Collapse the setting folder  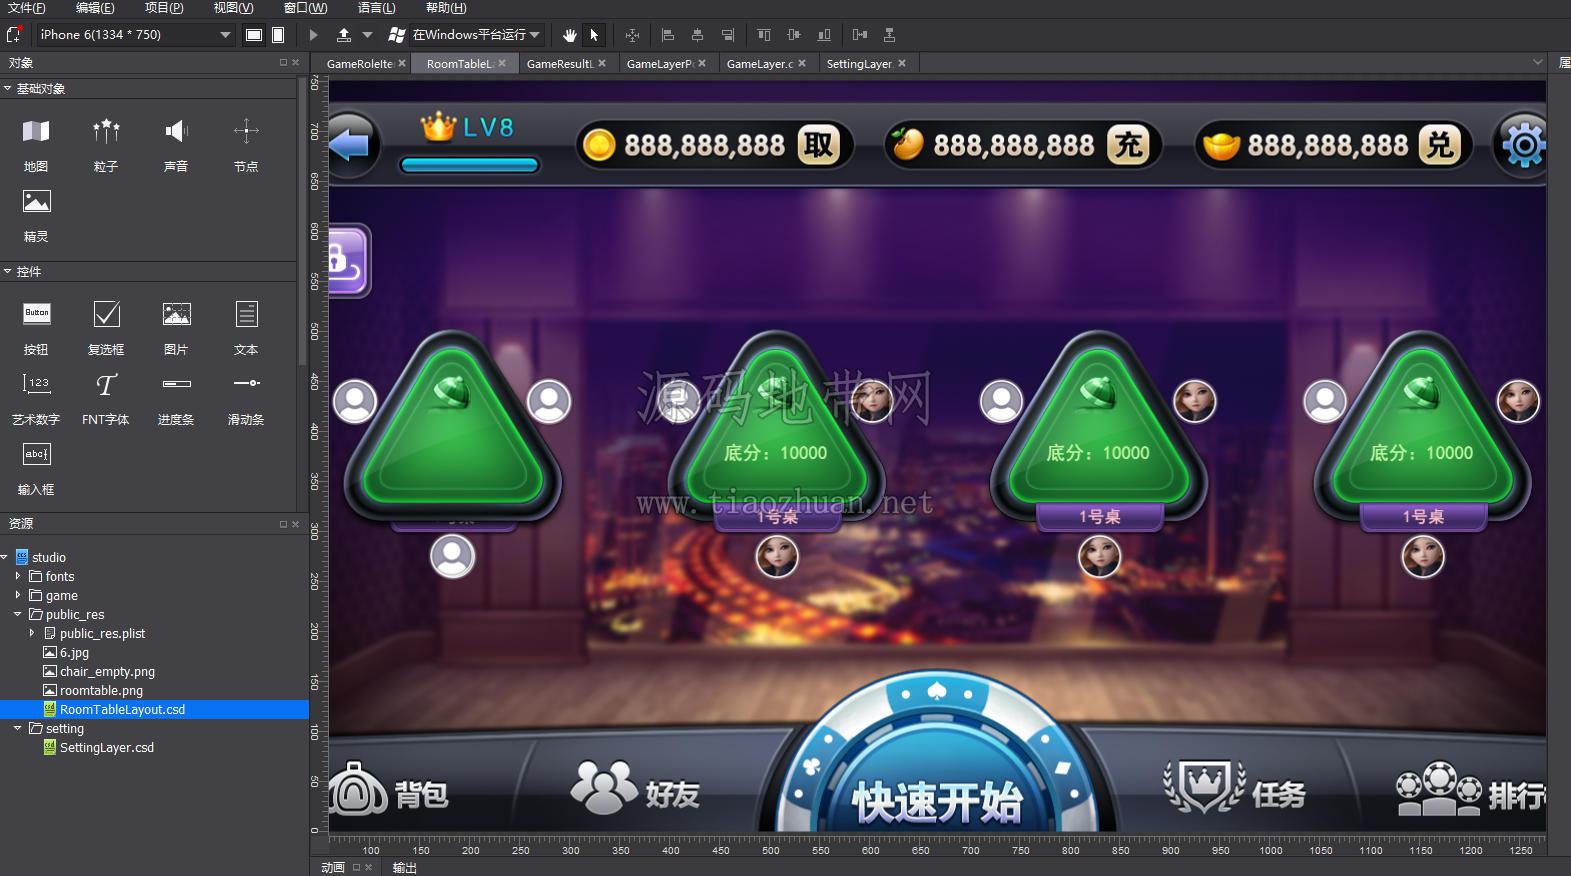[x=18, y=728]
